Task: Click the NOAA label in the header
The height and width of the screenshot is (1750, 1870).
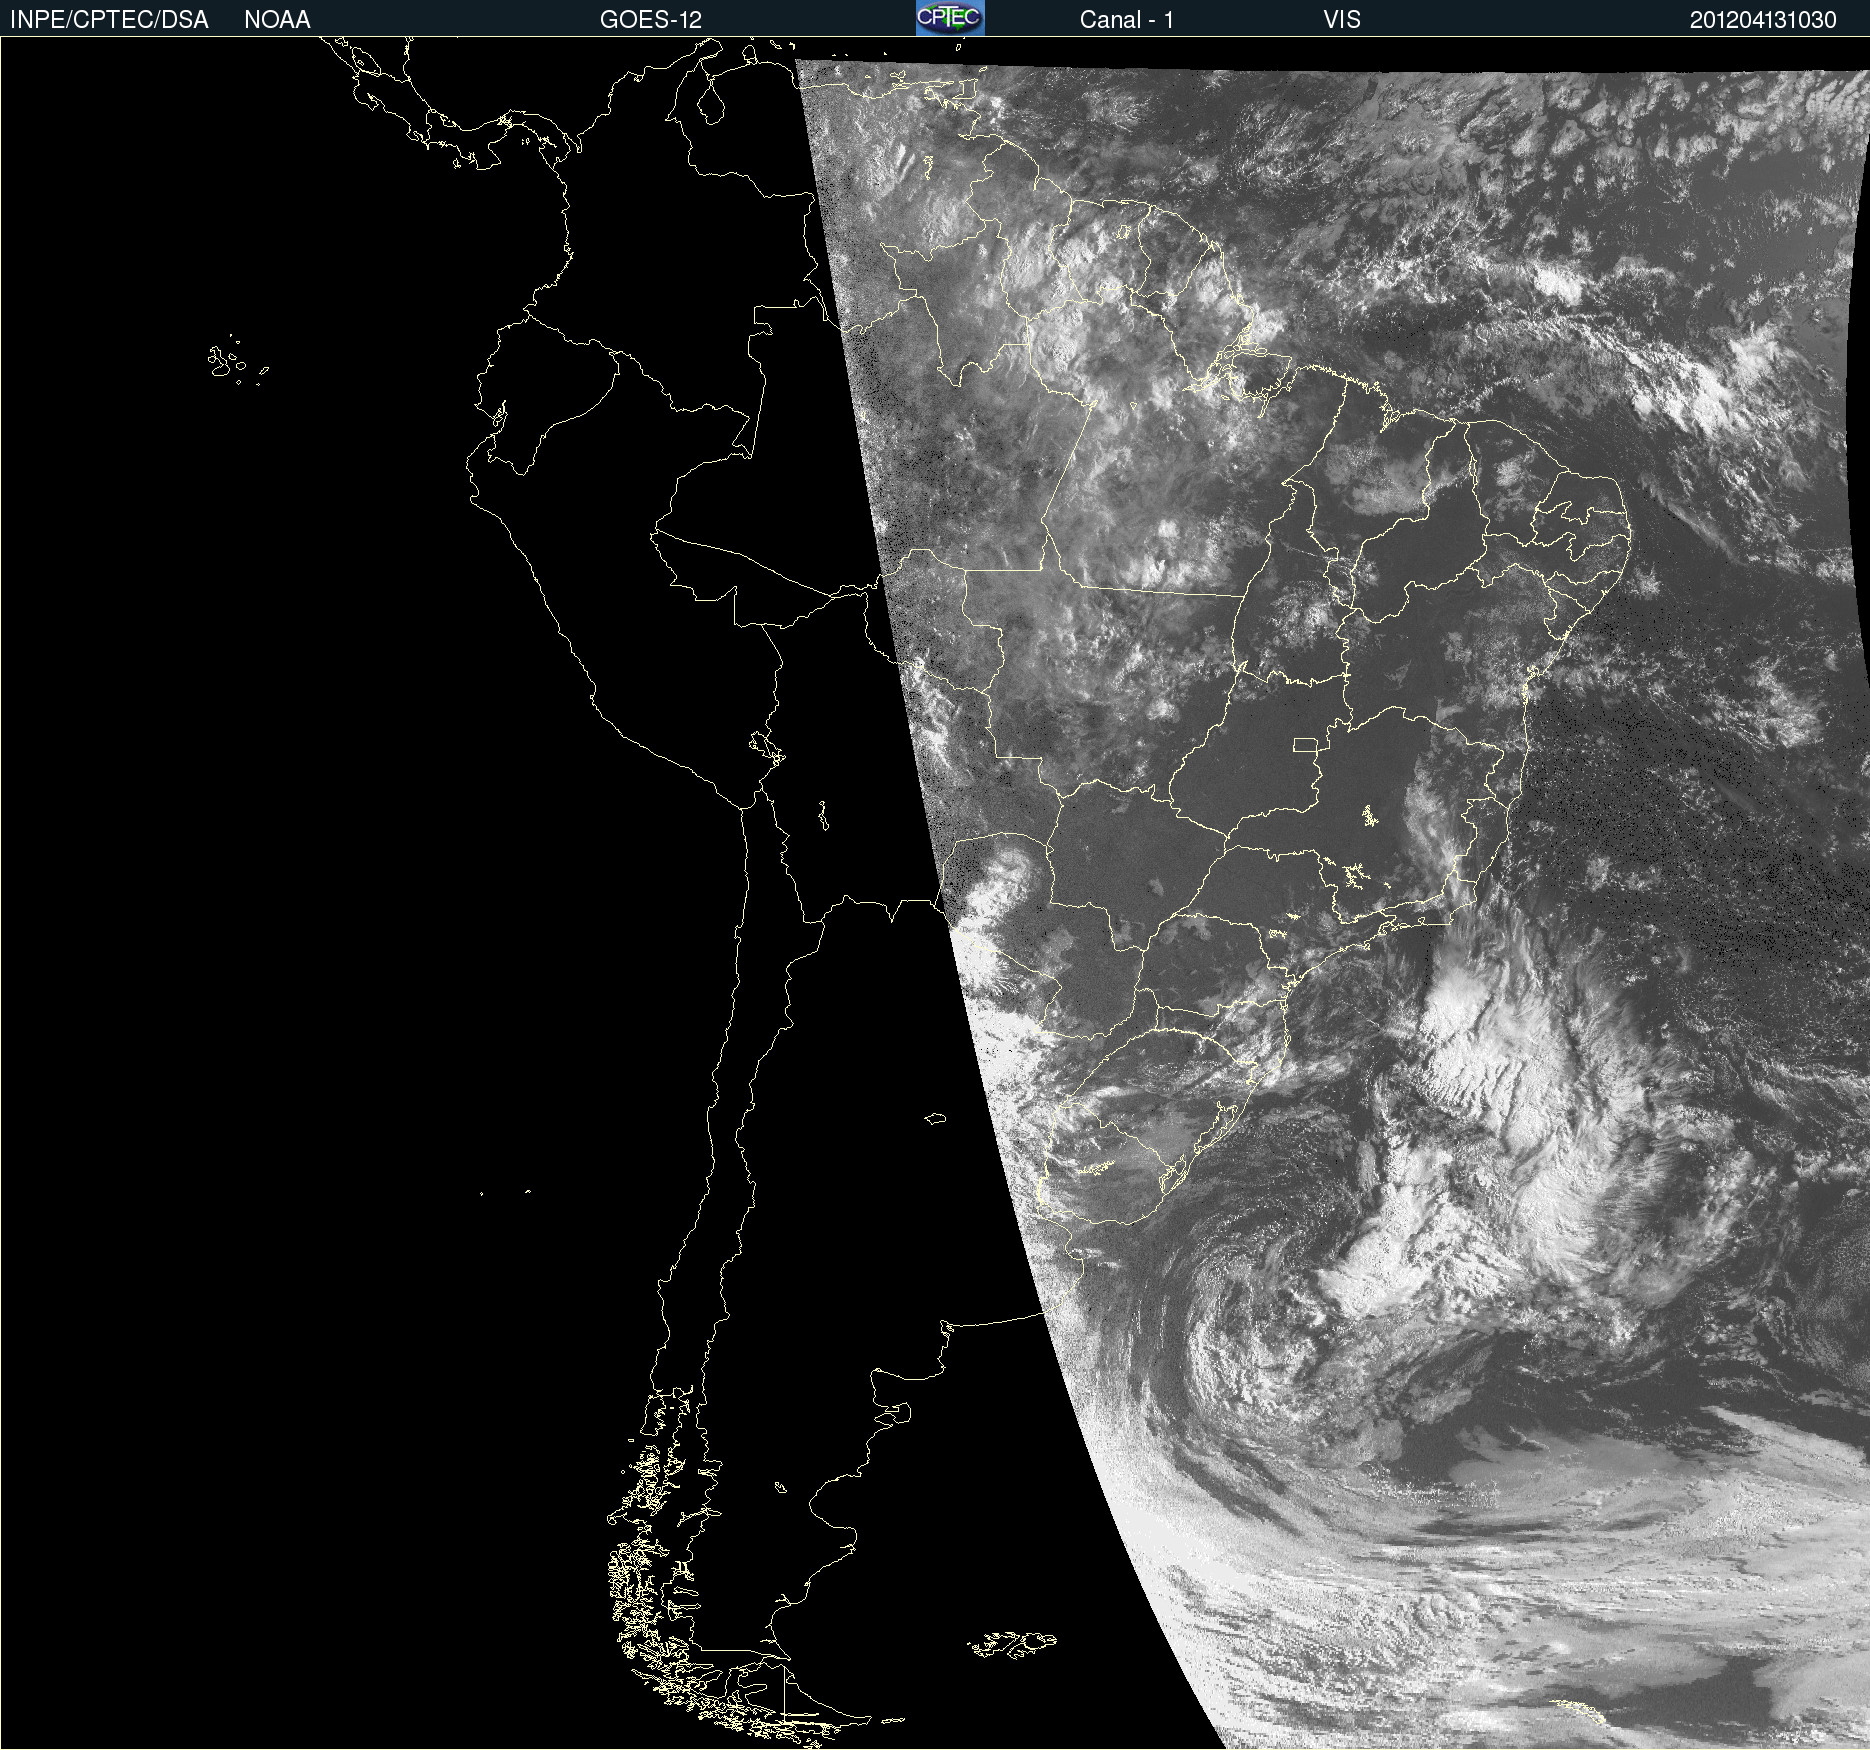Action: coord(277,20)
